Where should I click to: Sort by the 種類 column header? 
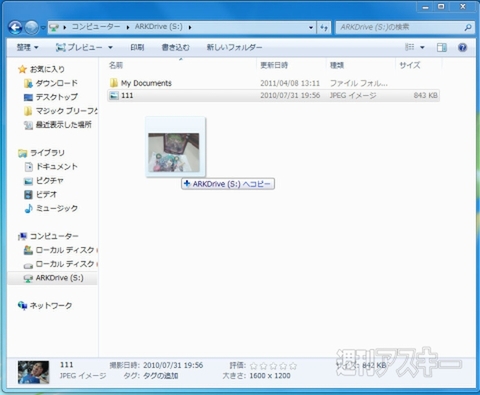[x=337, y=65]
